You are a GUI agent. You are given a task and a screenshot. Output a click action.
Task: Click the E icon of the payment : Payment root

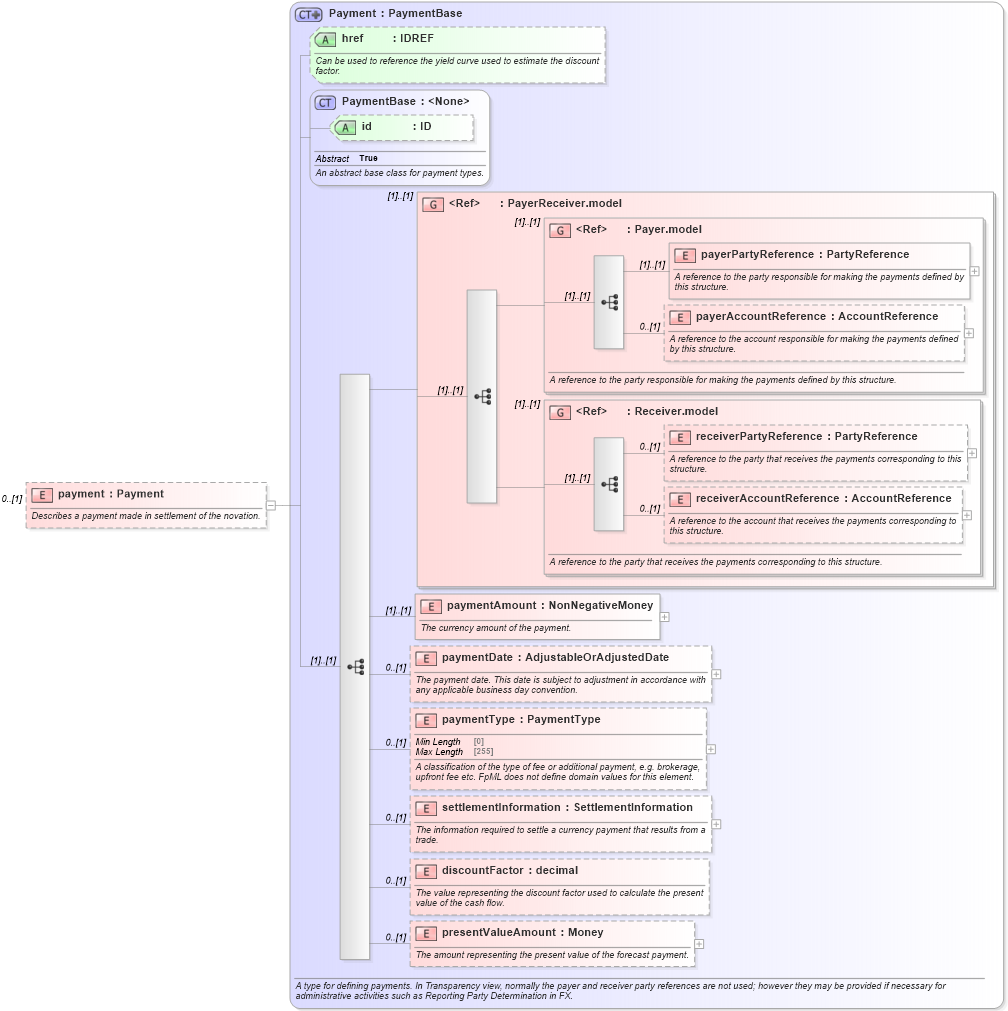pos(41,494)
